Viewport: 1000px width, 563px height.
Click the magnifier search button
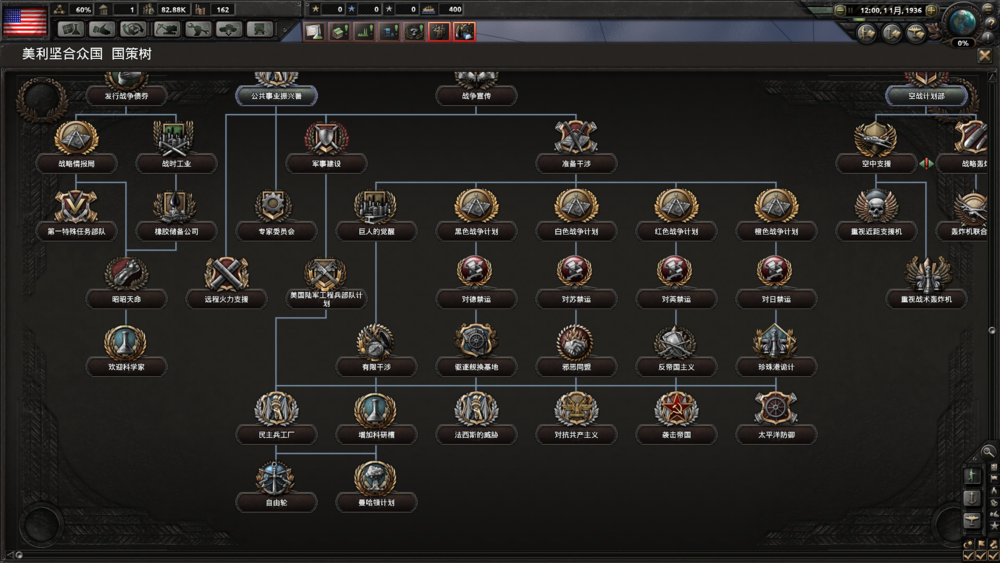pos(987,451)
